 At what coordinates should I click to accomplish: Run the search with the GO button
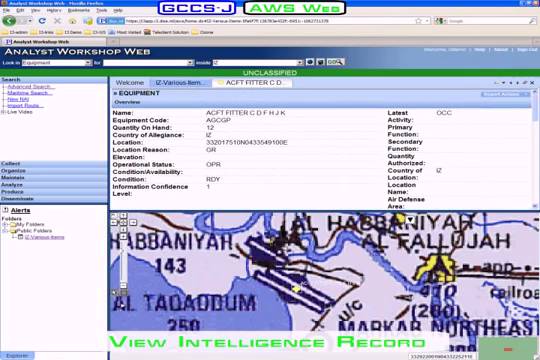click(335, 62)
